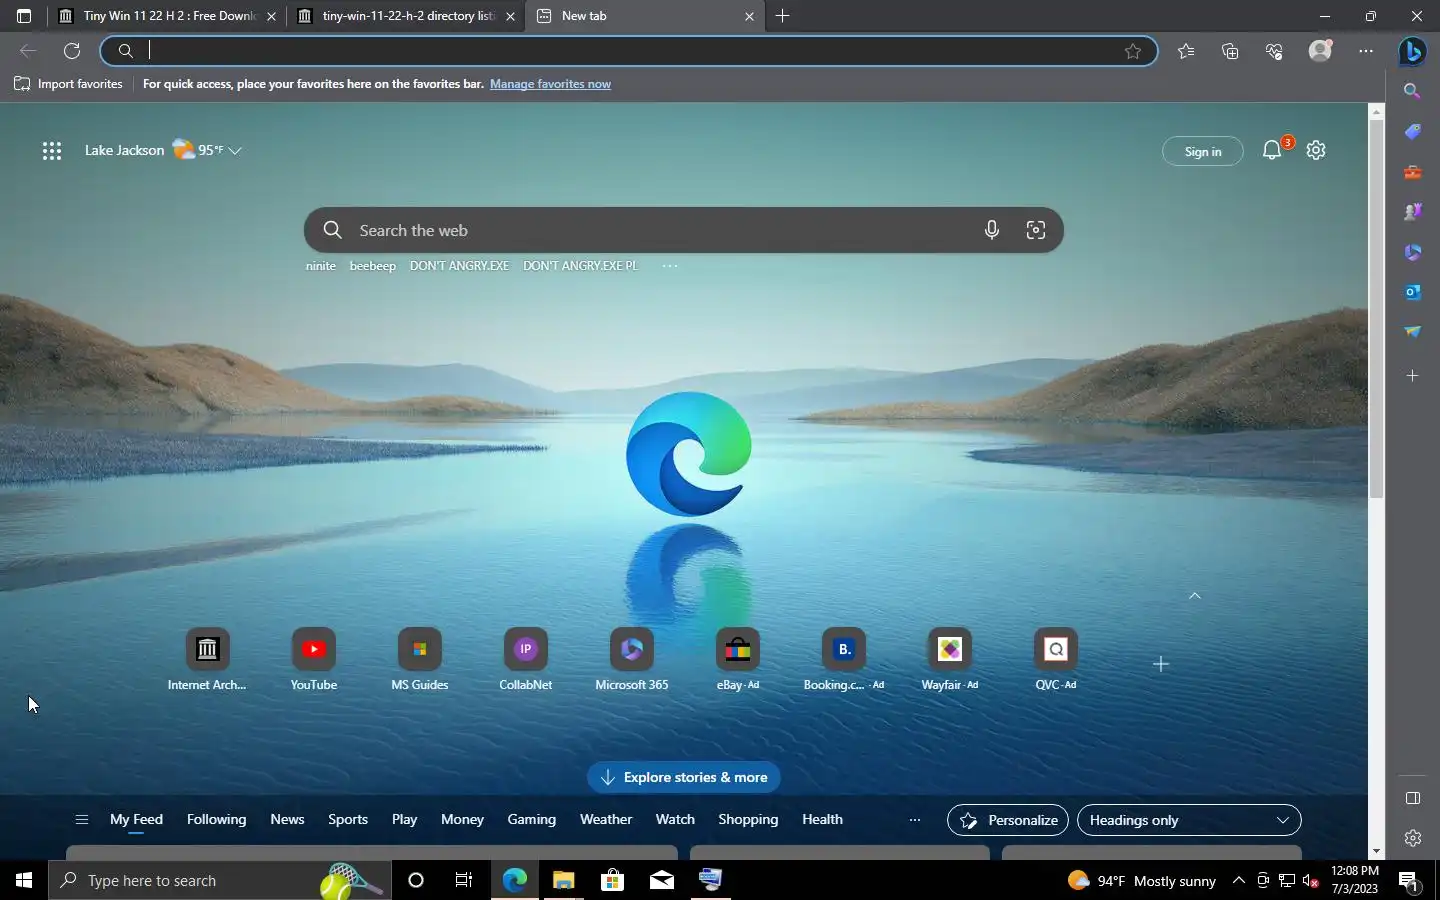
Task: Open sidebar Search icon
Action: coord(1412,91)
